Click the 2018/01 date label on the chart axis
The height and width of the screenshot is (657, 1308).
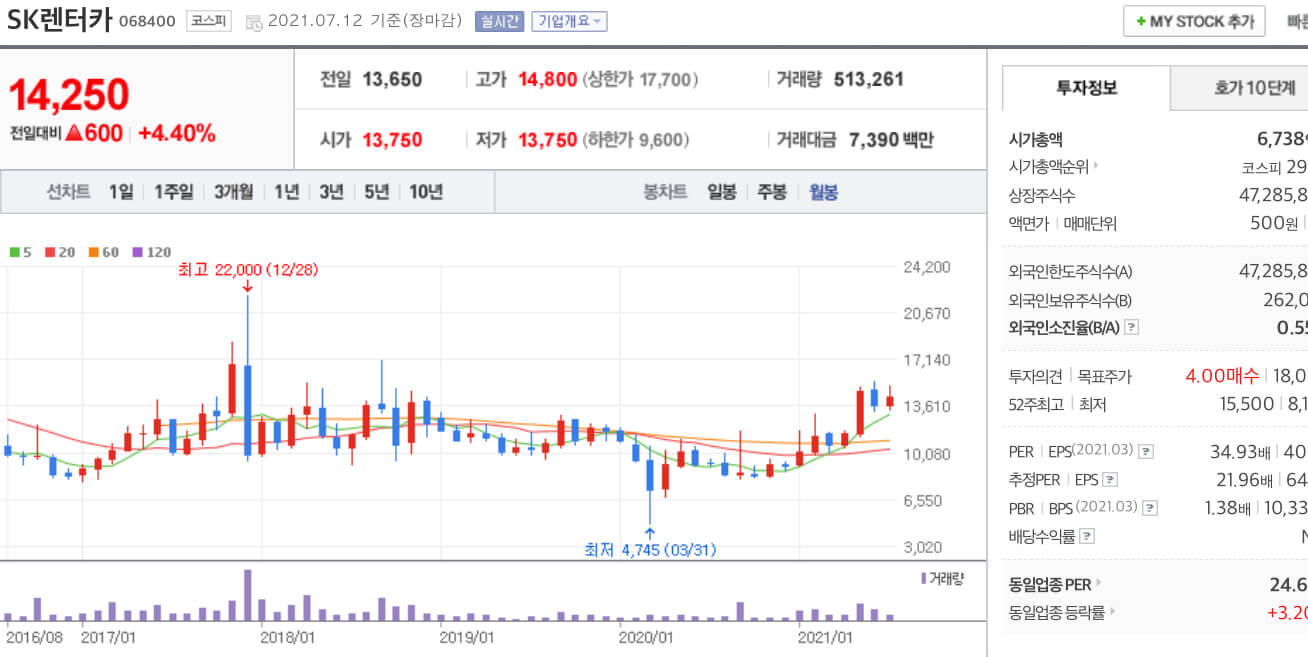(288, 636)
